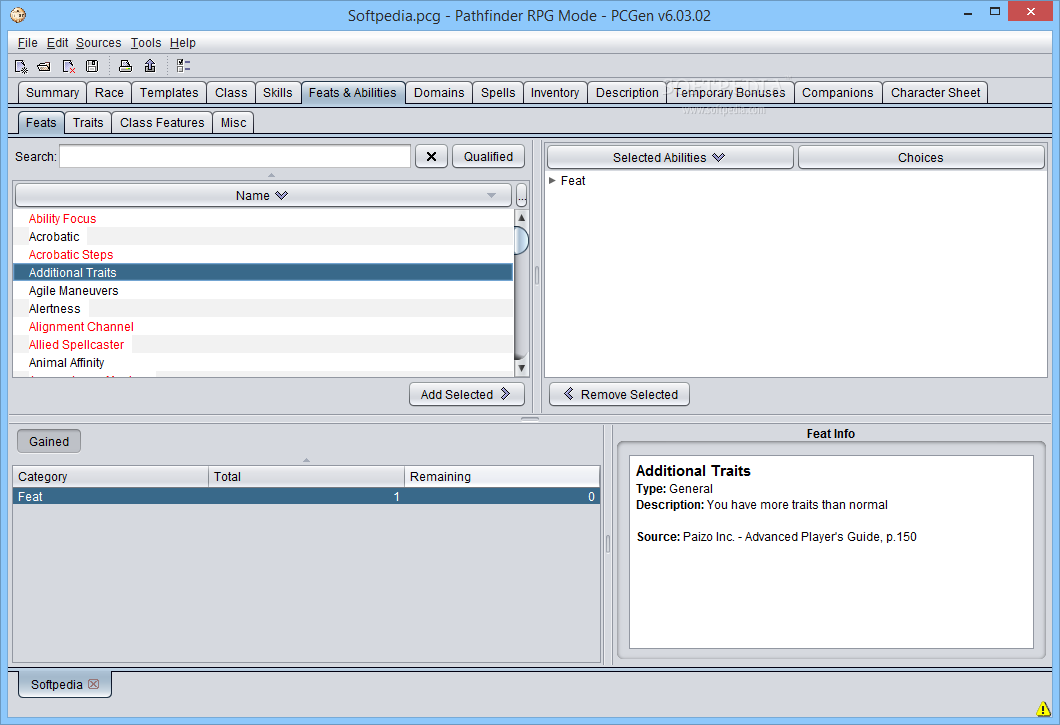Select the Feat row in the category table
The width and height of the screenshot is (1060, 725).
tap(306, 496)
